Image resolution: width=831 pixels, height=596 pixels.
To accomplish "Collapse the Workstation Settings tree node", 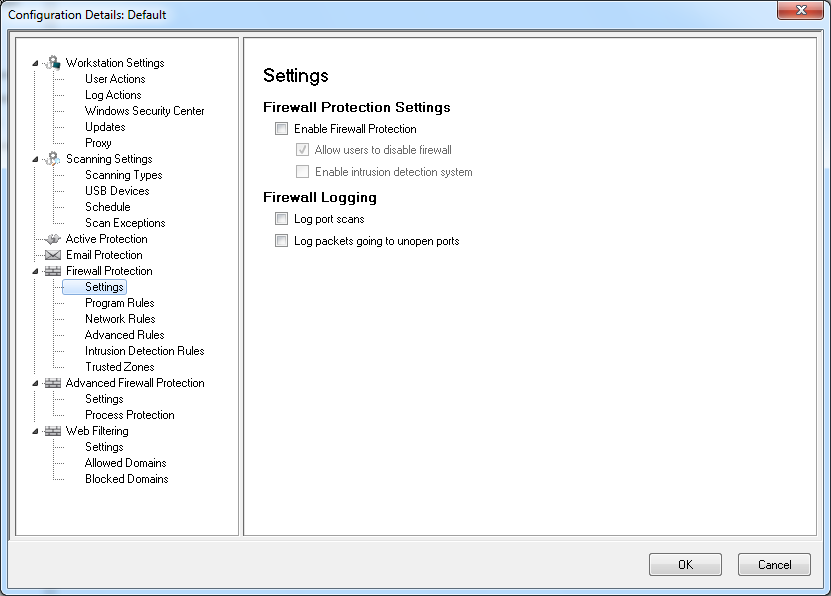I will click(x=36, y=63).
